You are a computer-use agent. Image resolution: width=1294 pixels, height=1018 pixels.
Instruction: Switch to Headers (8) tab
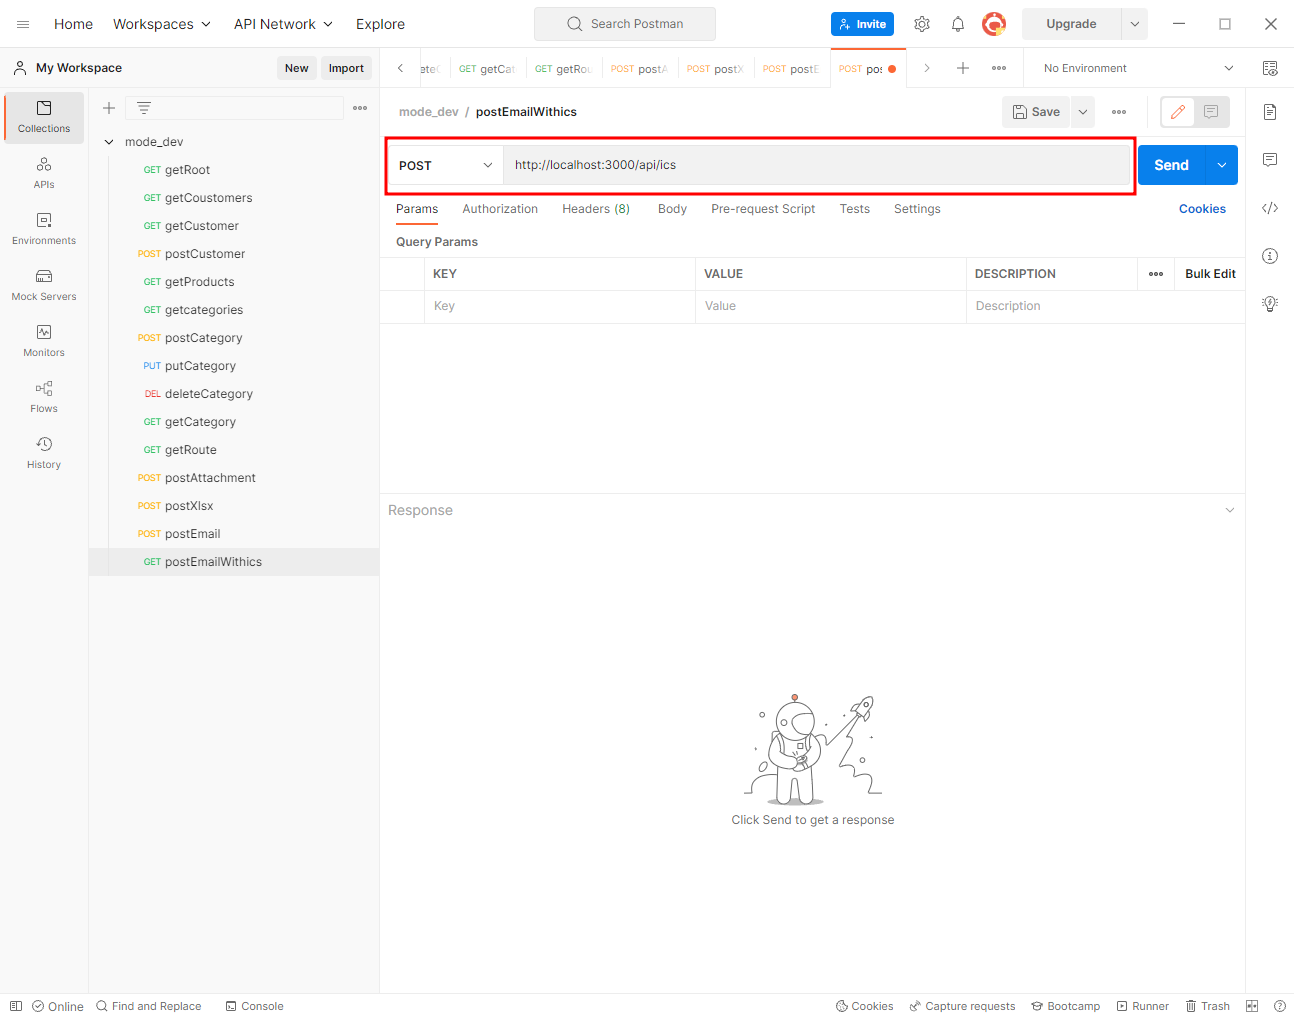click(x=596, y=209)
